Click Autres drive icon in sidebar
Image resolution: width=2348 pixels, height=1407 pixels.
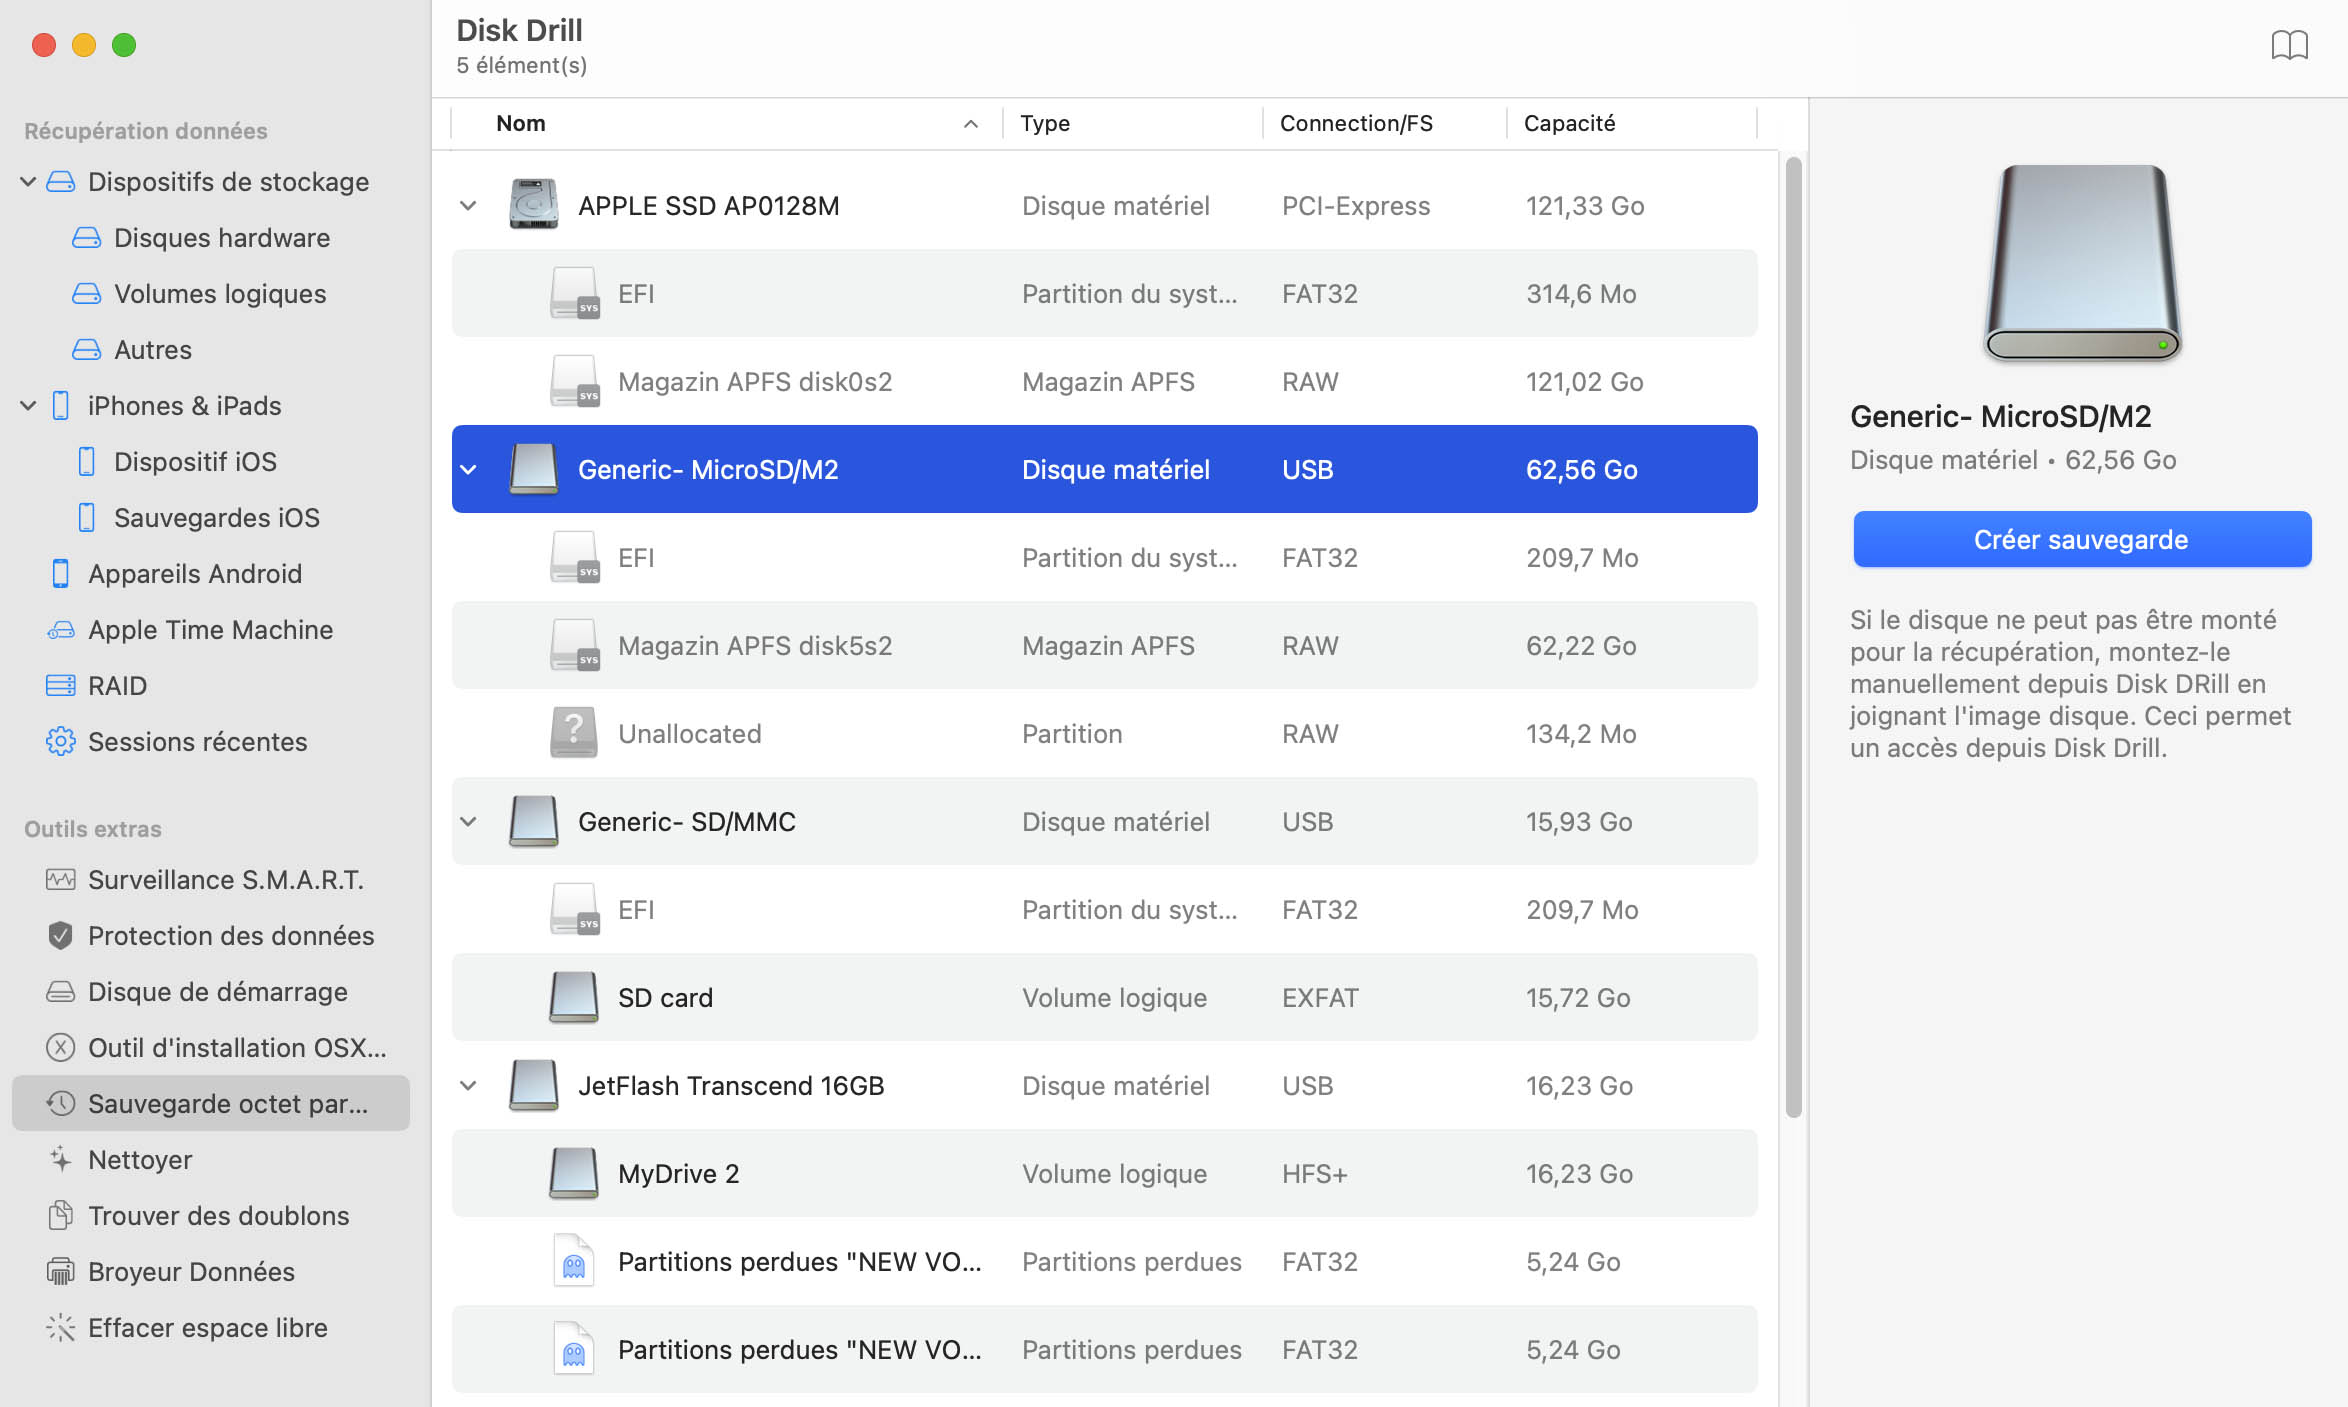[x=86, y=350]
